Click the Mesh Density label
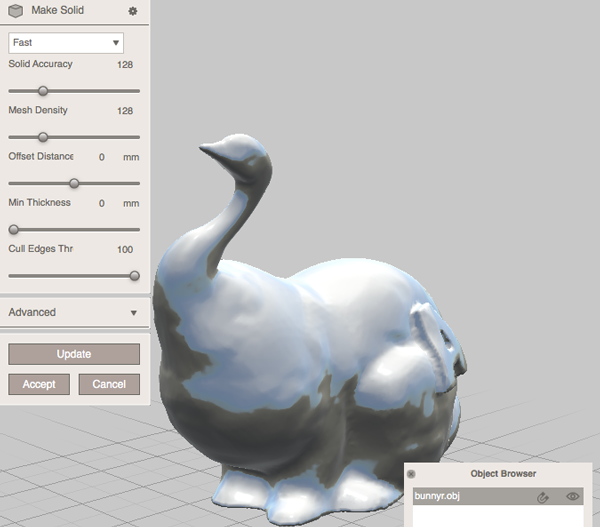 [38, 110]
